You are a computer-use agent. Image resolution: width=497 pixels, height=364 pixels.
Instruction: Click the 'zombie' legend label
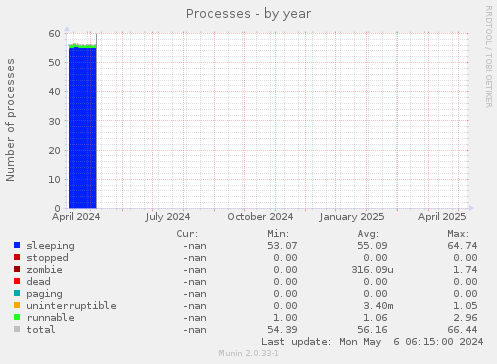44,270
